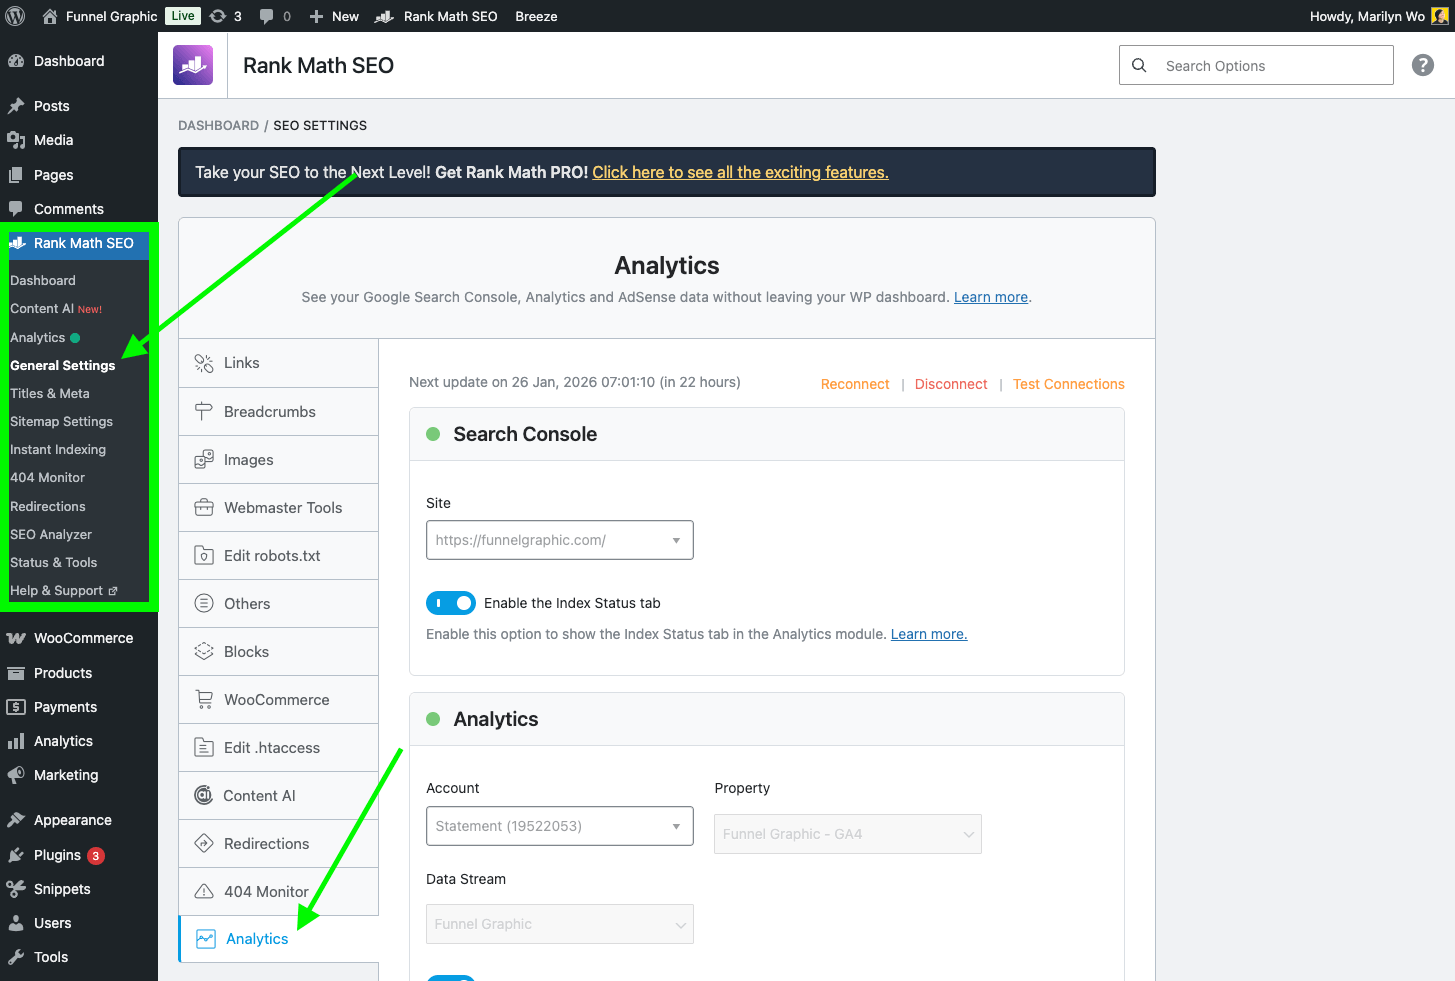1455x981 pixels.
Task: Click the WordPress logo in admin bar
Action: tap(15, 15)
